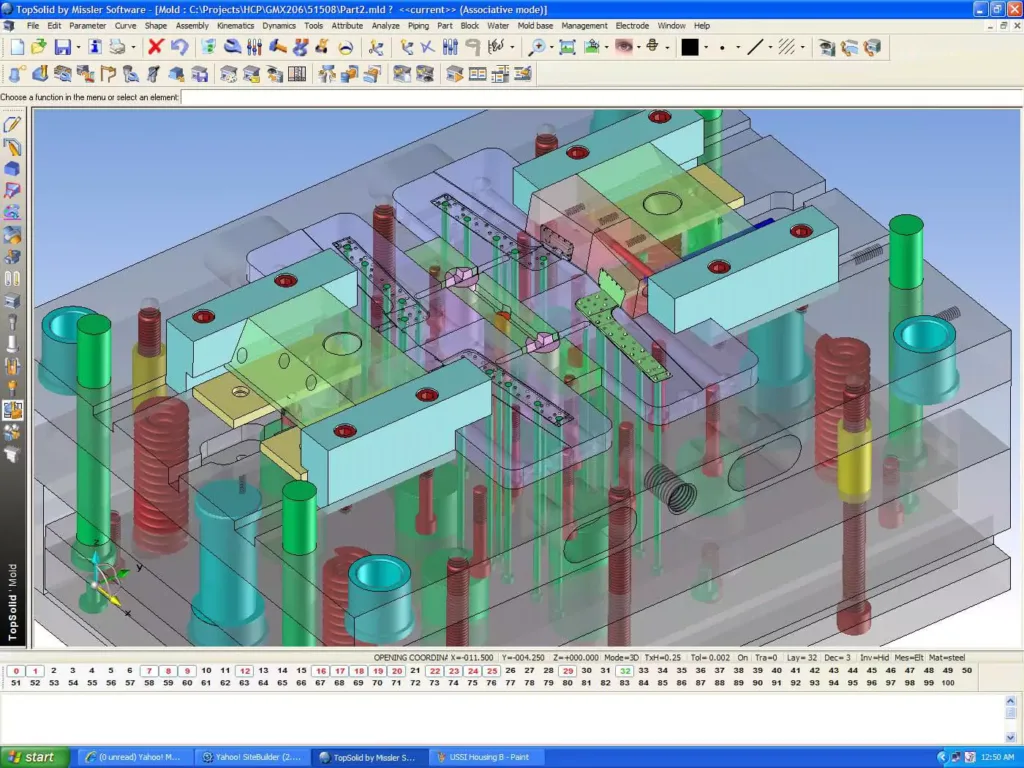Click the Windows start button

(35, 757)
